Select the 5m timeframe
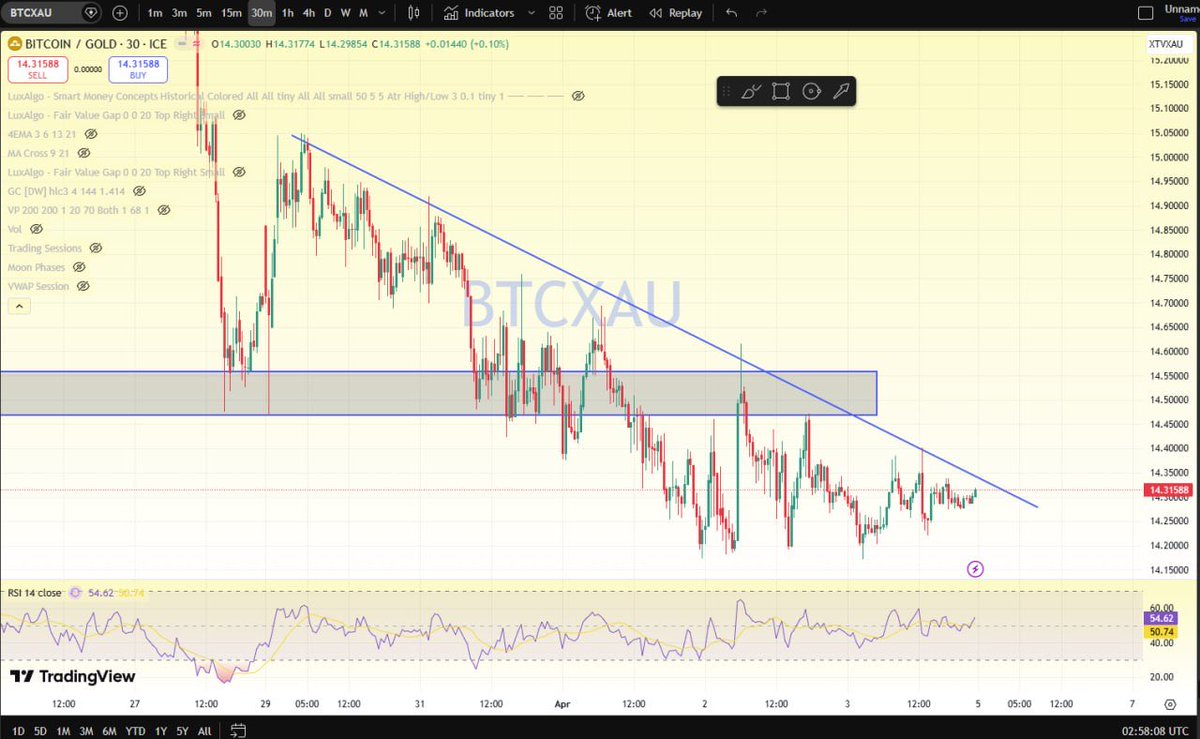The height and width of the screenshot is (739, 1200). pos(204,13)
